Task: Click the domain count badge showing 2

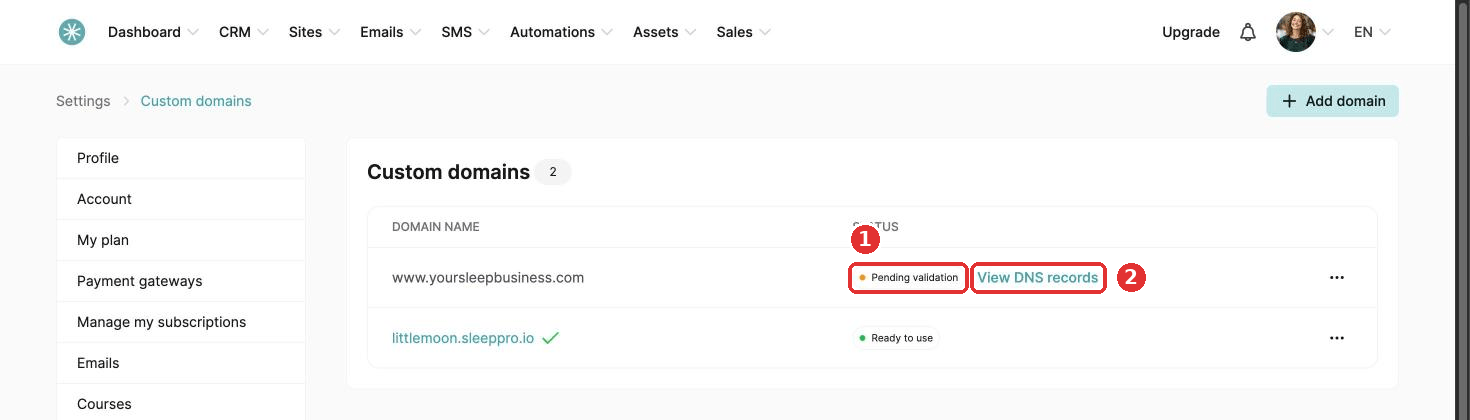Action: click(x=553, y=172)
